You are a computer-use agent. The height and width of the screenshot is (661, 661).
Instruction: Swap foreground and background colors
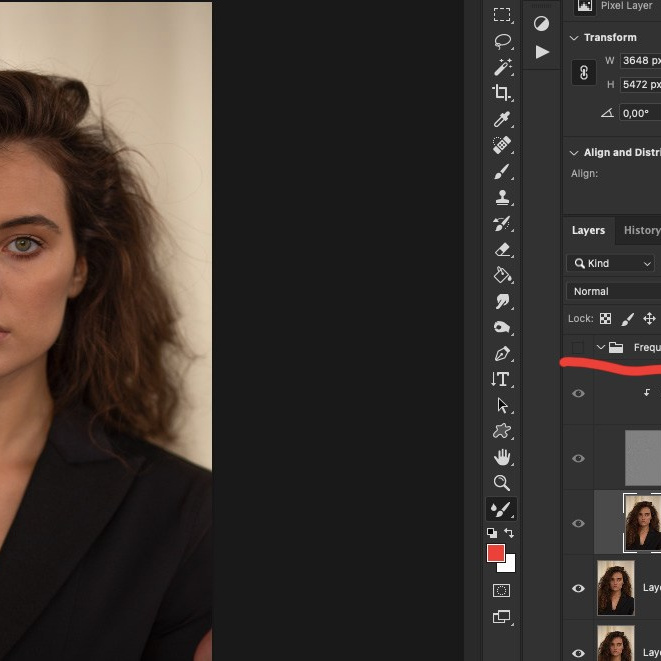click(x=509, y=533)
